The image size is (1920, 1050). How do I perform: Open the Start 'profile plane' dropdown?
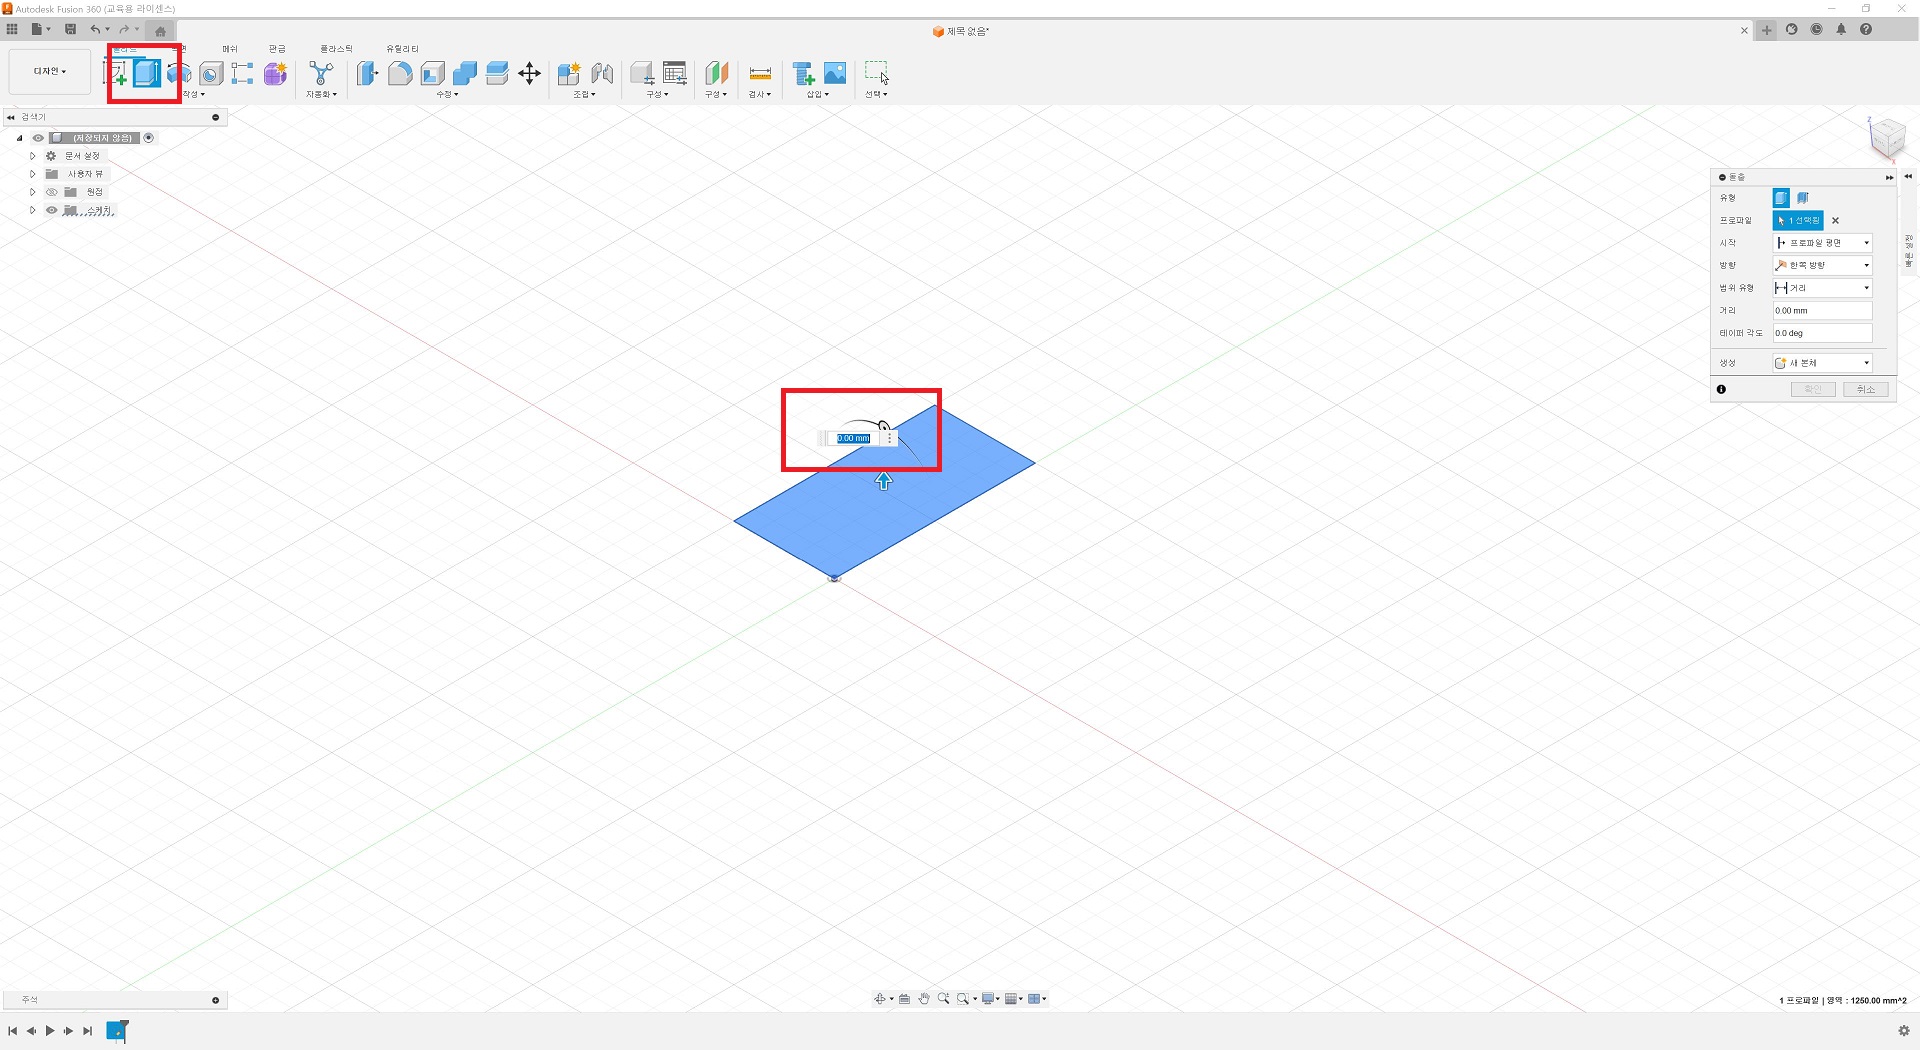pyautogui.click(x=1822, y=243)
